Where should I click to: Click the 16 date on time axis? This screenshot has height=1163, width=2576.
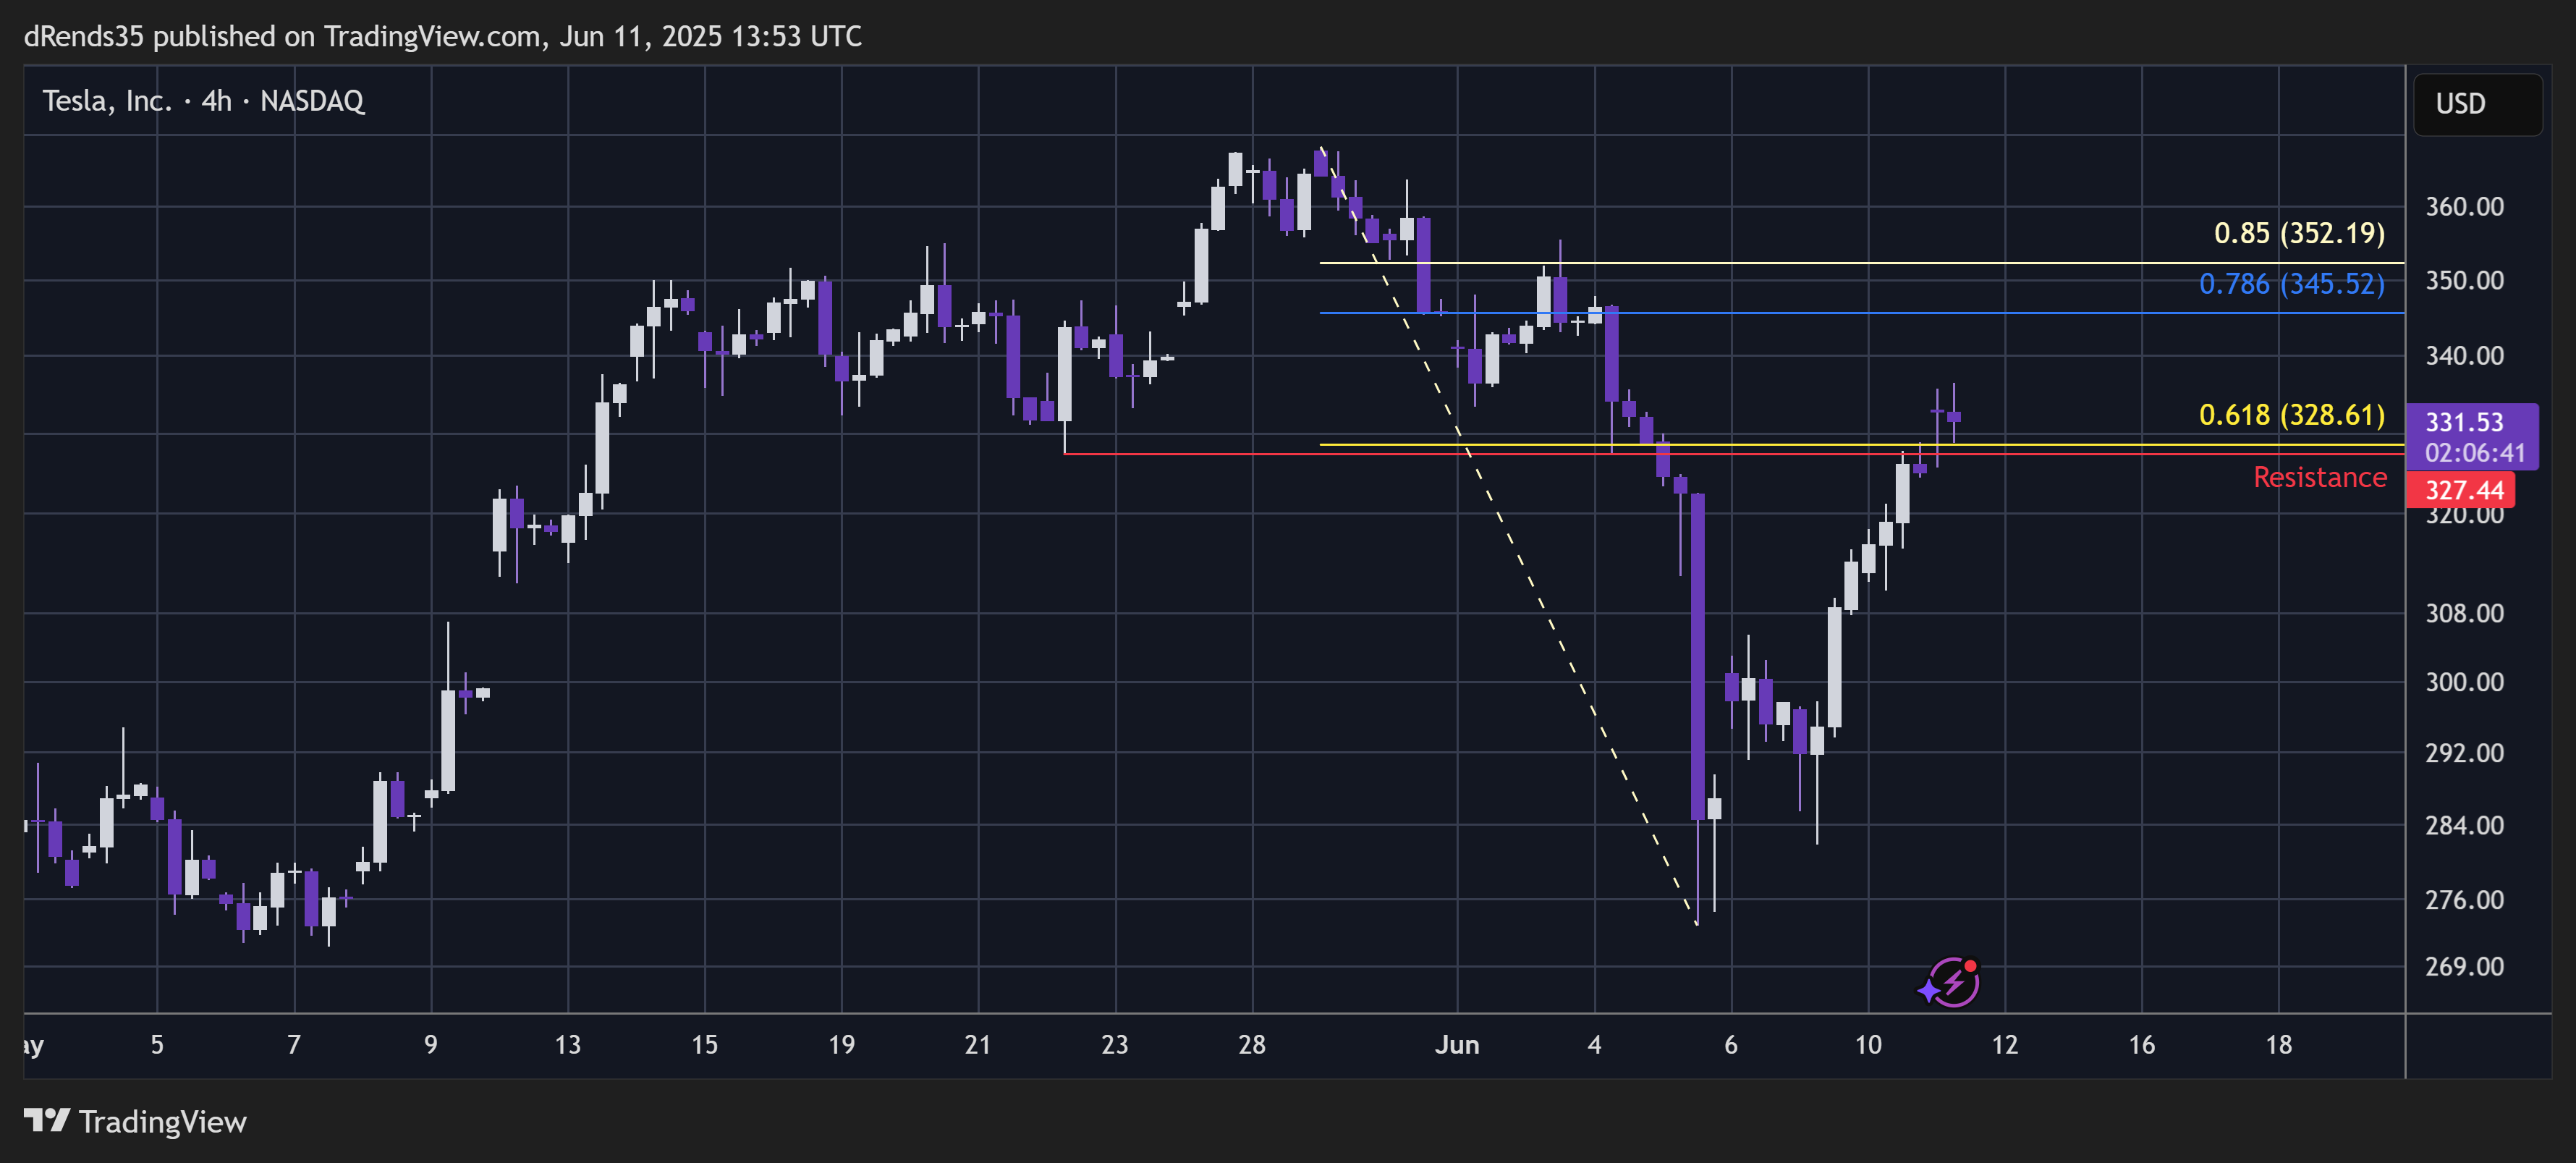2141,1045
